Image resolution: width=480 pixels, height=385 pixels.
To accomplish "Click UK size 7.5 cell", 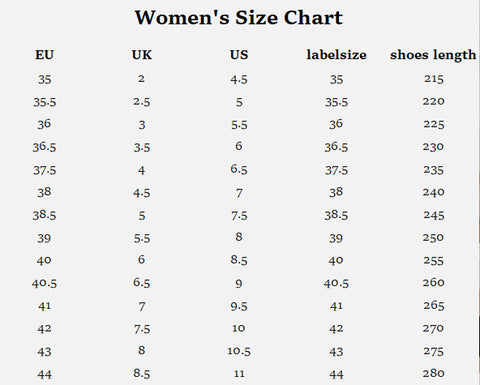I will click(x=142, y=329).
